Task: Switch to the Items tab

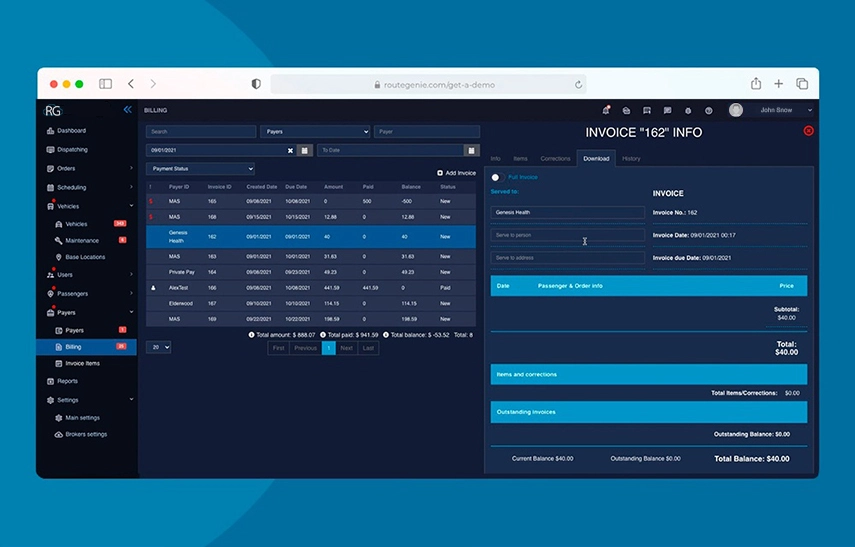Action: (520, 159)
